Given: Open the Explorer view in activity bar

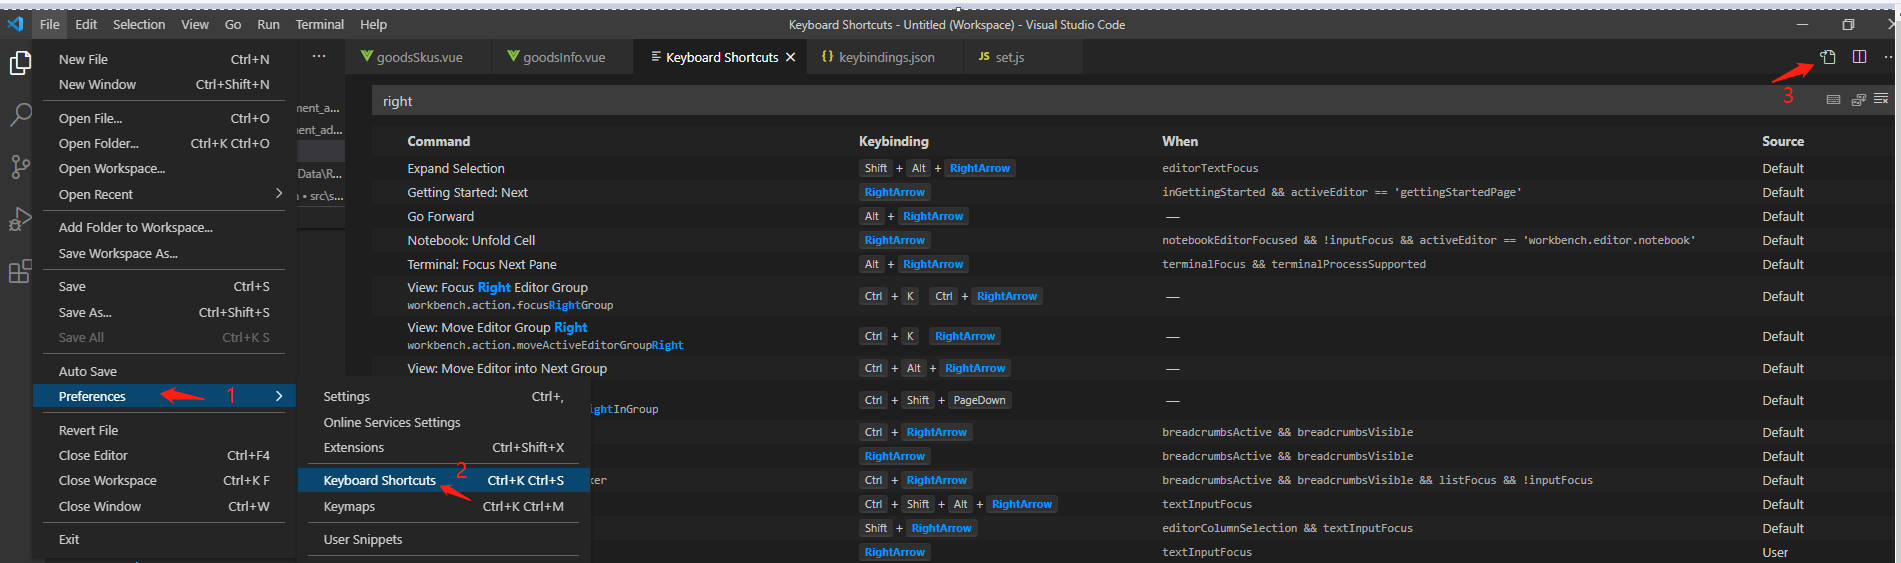Looking at the screenshot, I should tap(20, 64).
